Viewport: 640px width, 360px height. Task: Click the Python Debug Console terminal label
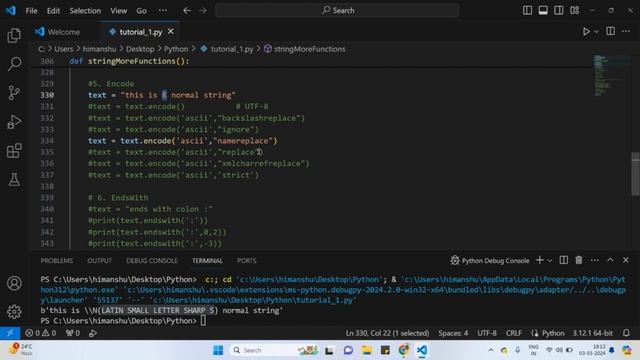490,260
